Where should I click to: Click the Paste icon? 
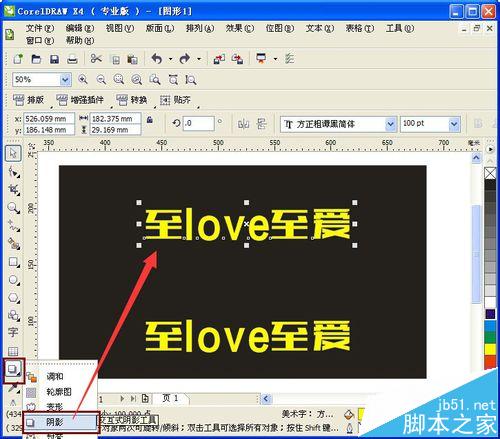coord(132,59)
